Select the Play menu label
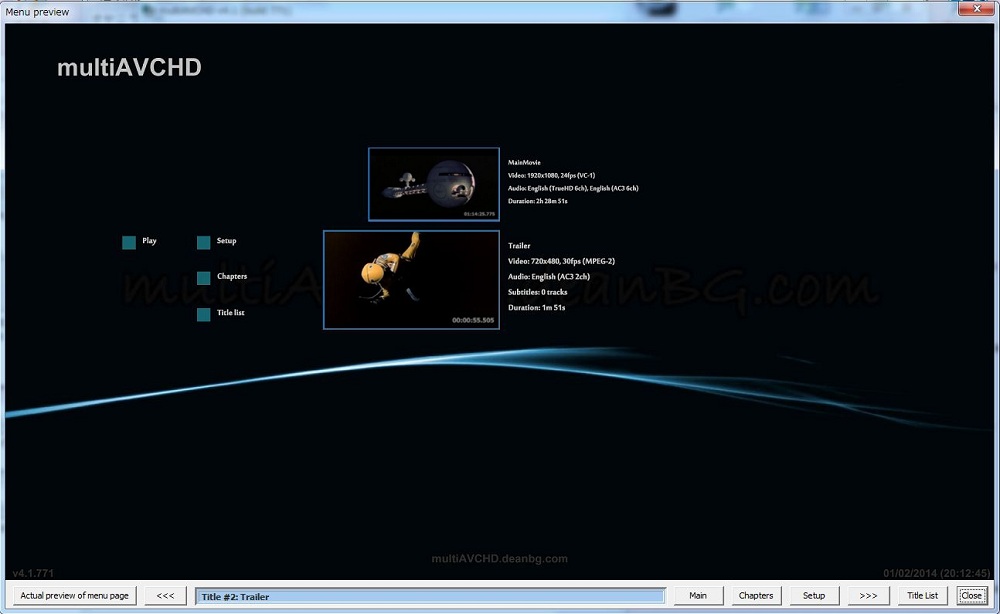Screen dimensions: 1000x614 tap(149, 240)
